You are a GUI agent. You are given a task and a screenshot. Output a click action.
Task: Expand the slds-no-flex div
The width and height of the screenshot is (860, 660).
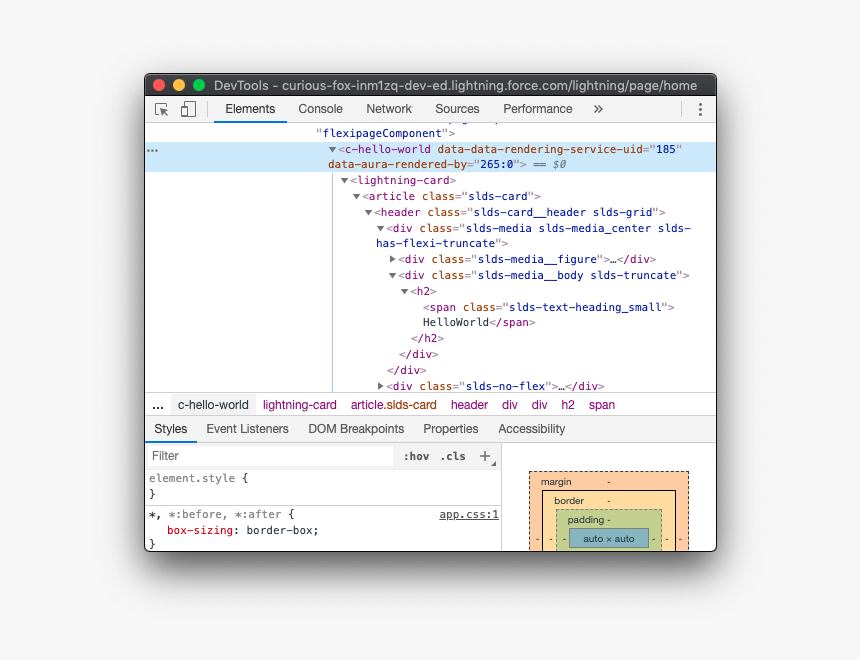point(381,386)
